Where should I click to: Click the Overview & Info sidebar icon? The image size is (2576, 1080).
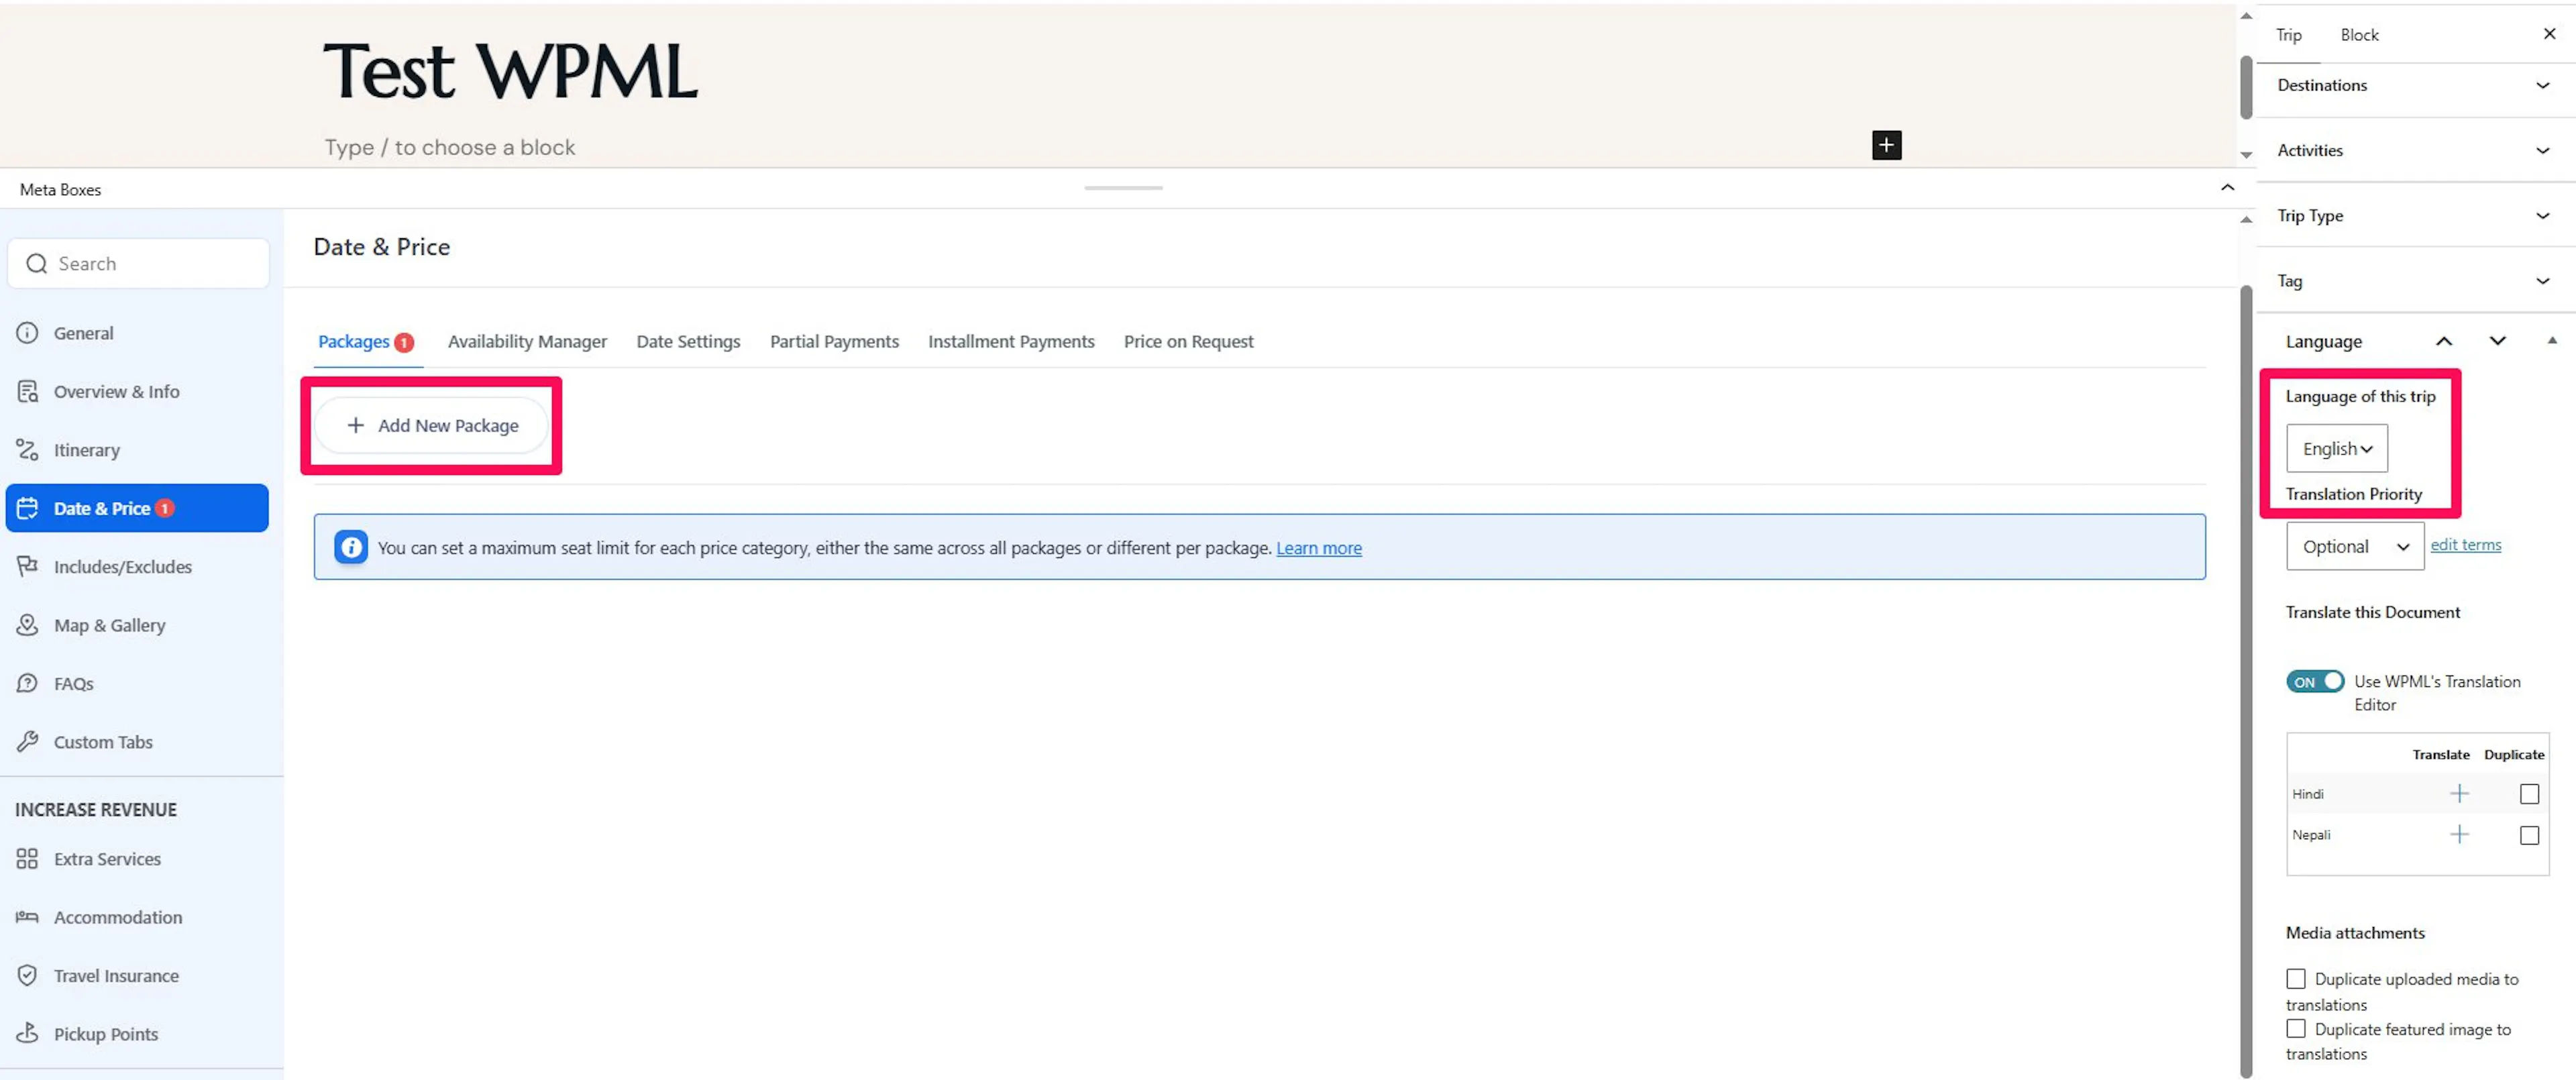(27, 391)
